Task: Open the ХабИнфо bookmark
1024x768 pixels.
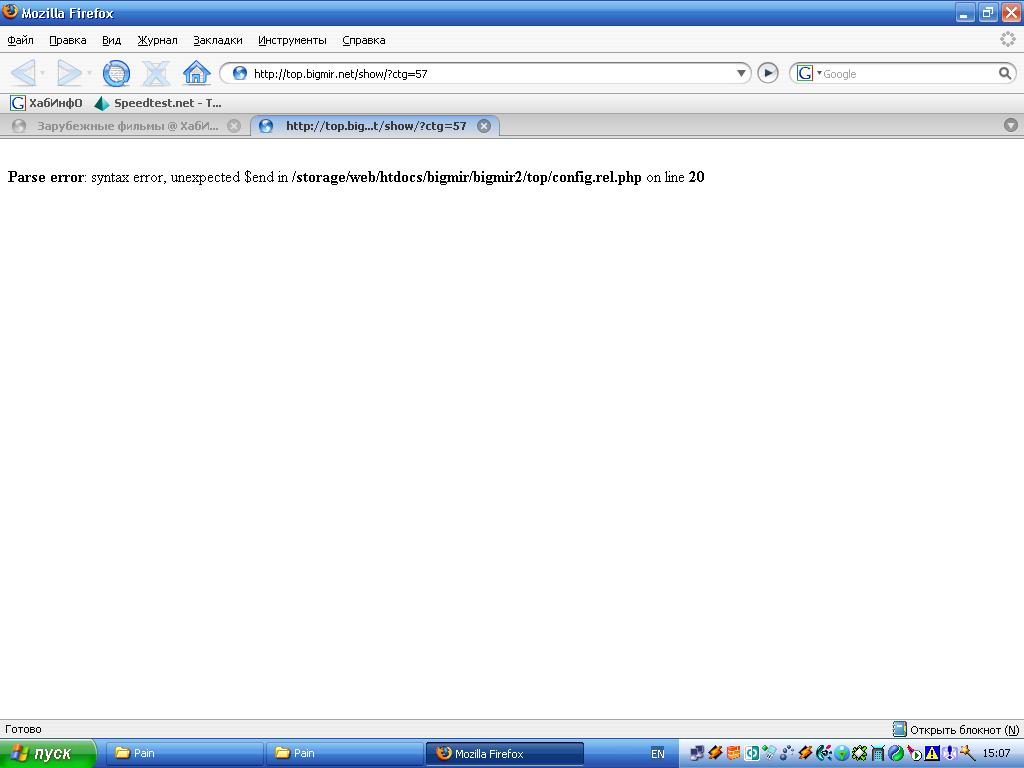Action: coord(46,103)
